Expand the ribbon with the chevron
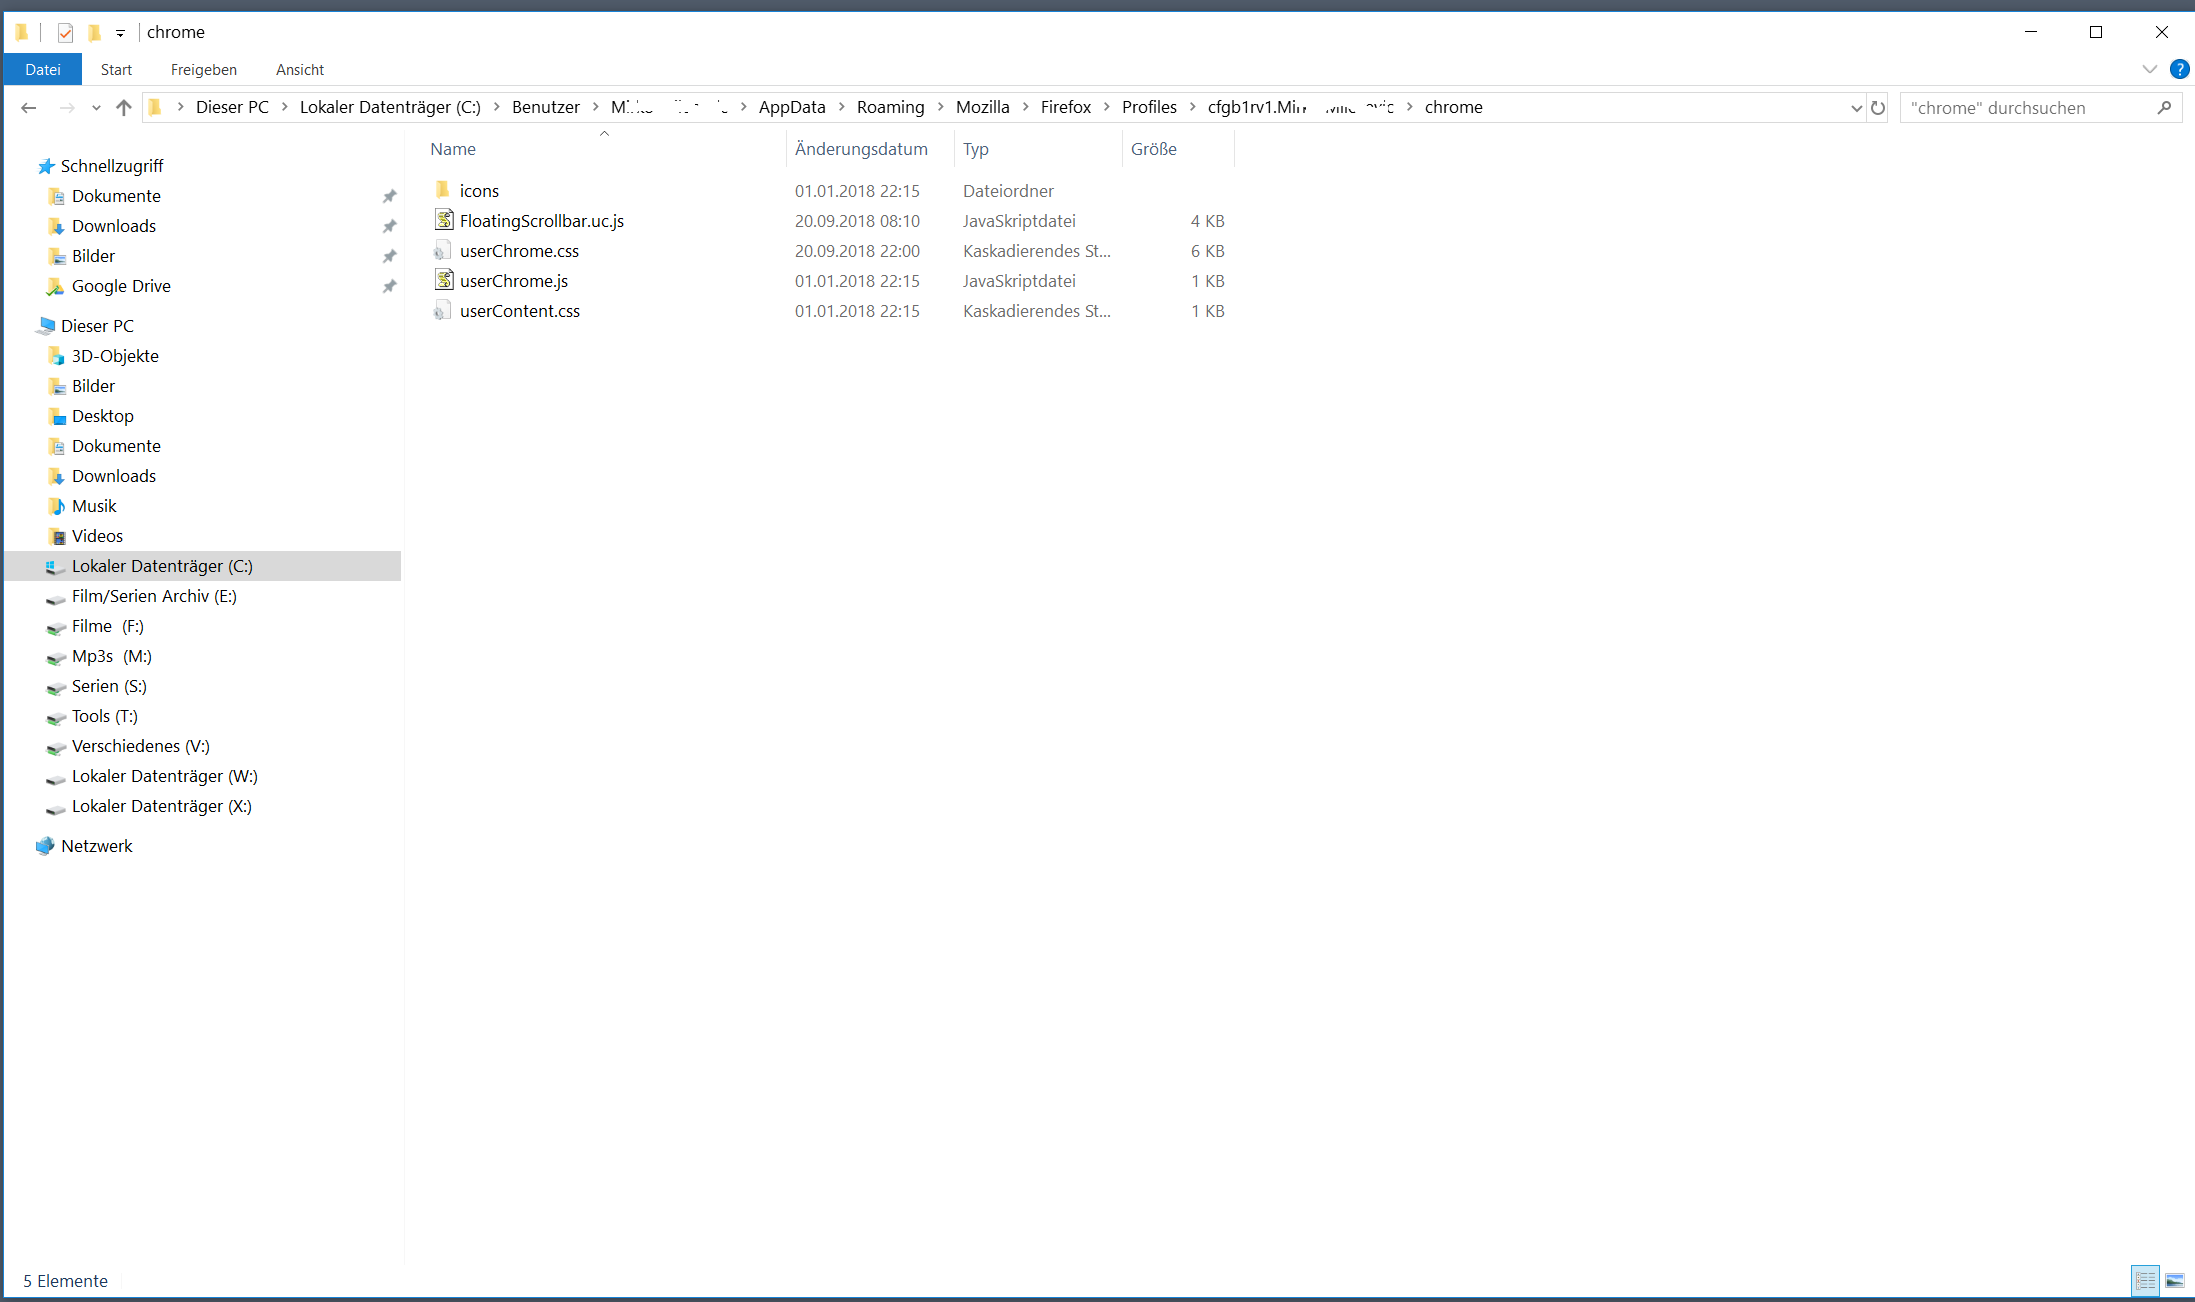The image size is (2195, 1302). (x=2150, y=69)
